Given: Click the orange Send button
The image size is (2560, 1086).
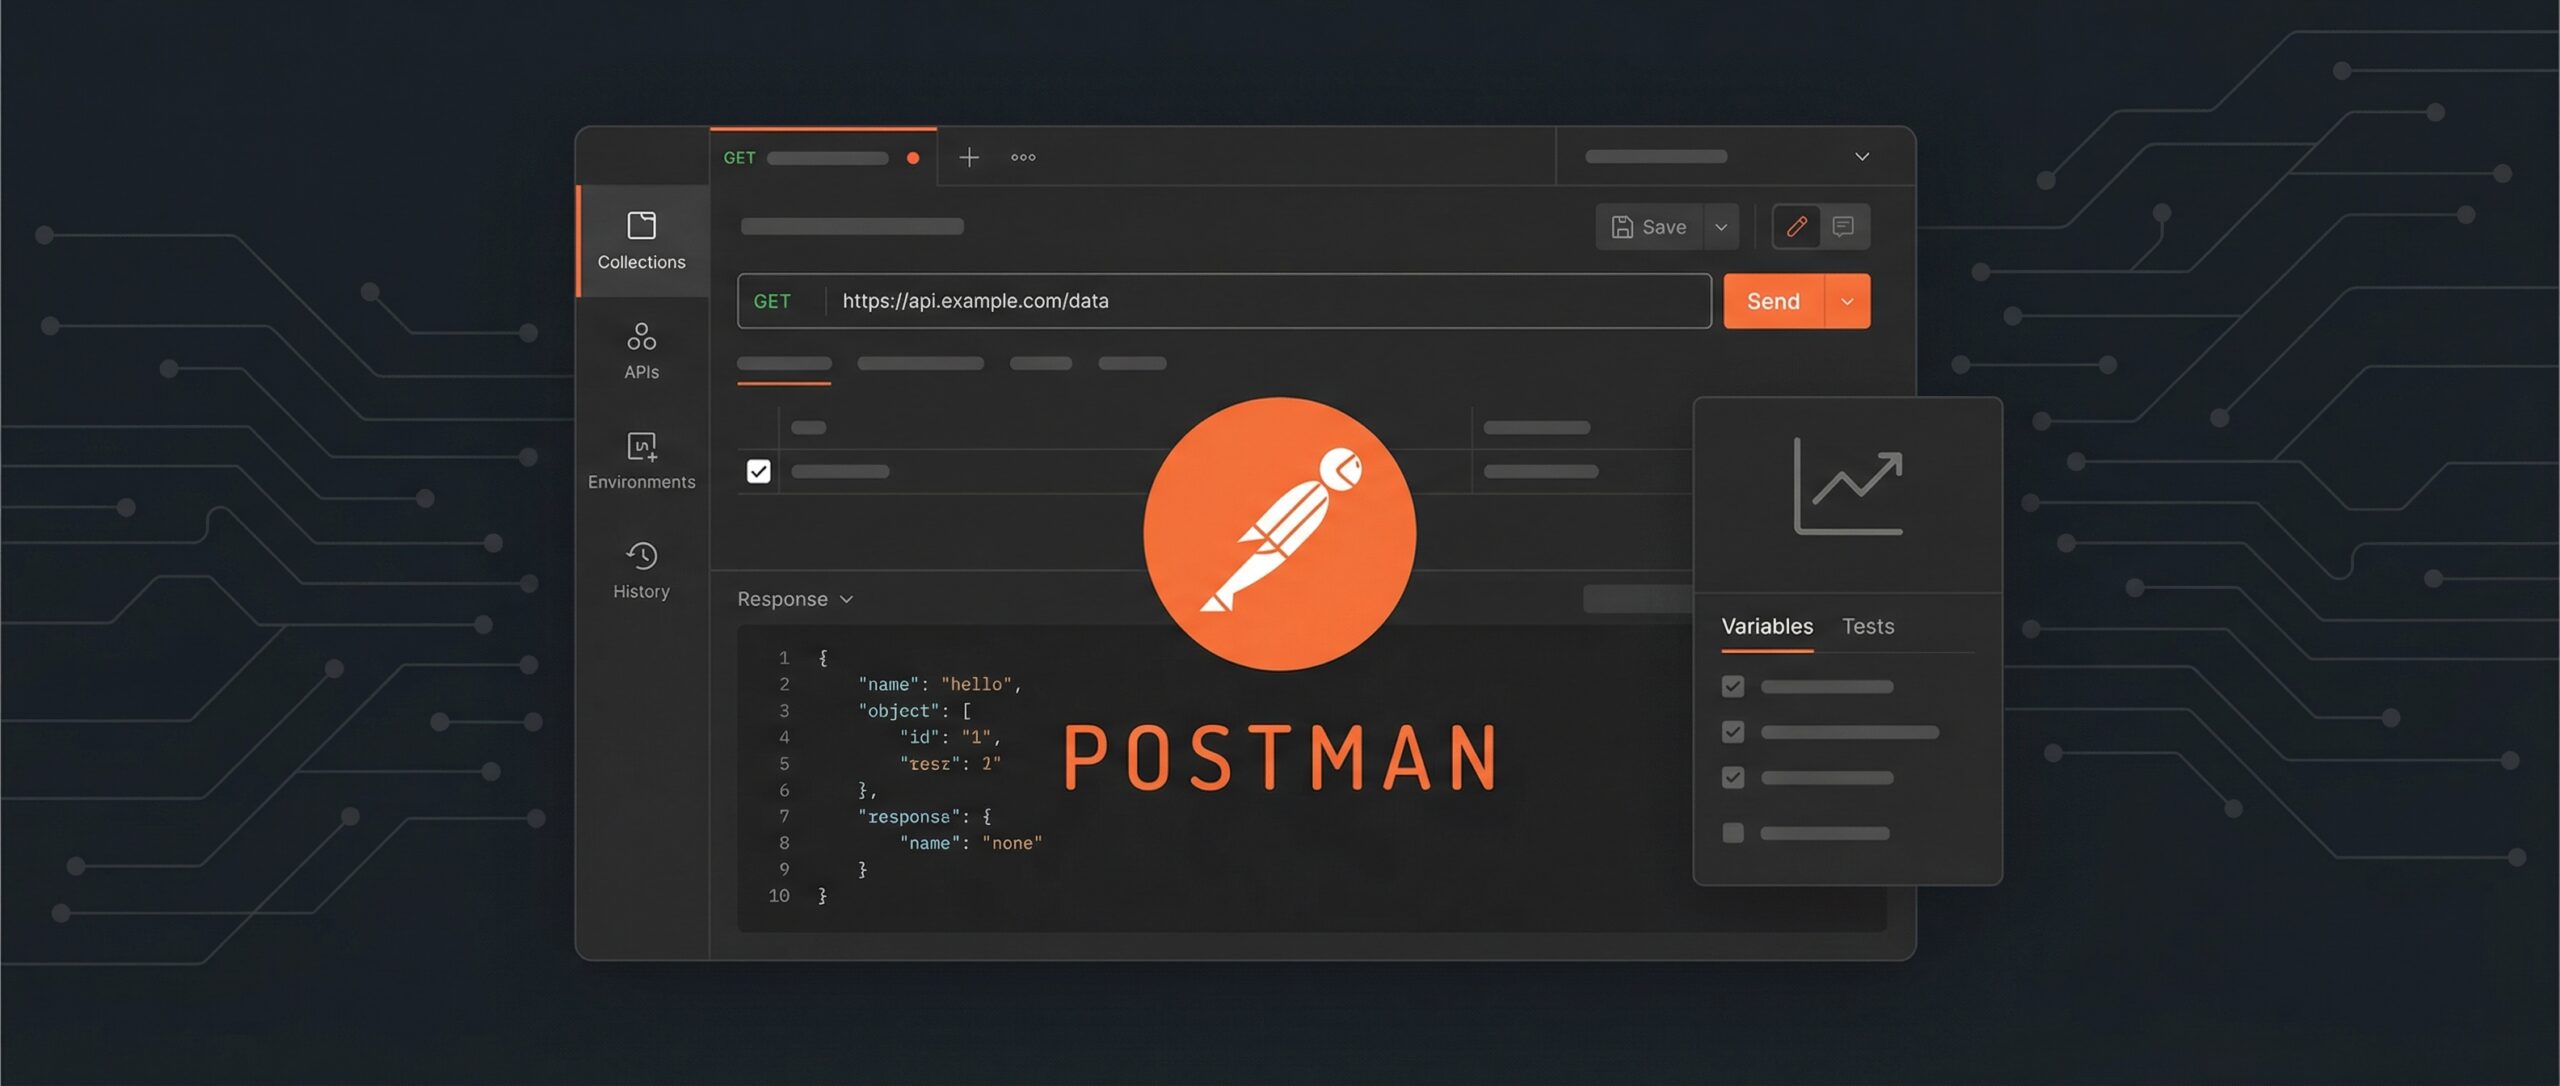Looking at the screenshot, I should pyautogui.click(x=1773, y=301).
